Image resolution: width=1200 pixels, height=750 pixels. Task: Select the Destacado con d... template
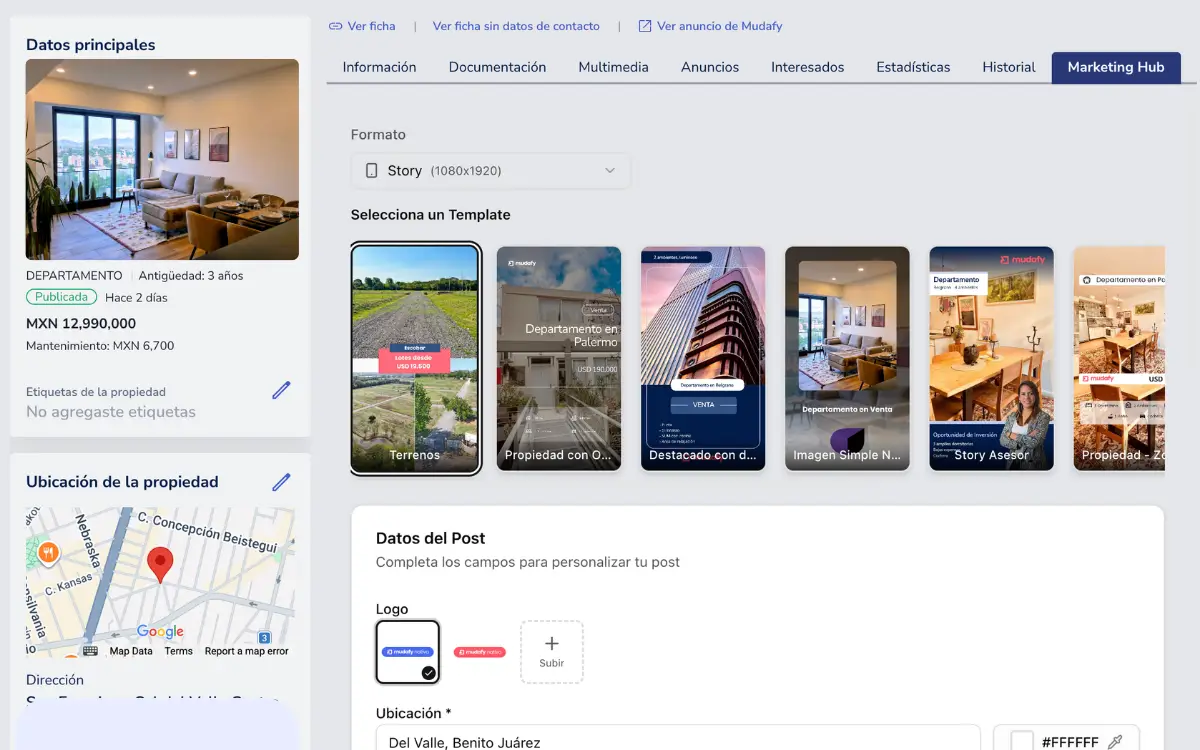[703, 358]
